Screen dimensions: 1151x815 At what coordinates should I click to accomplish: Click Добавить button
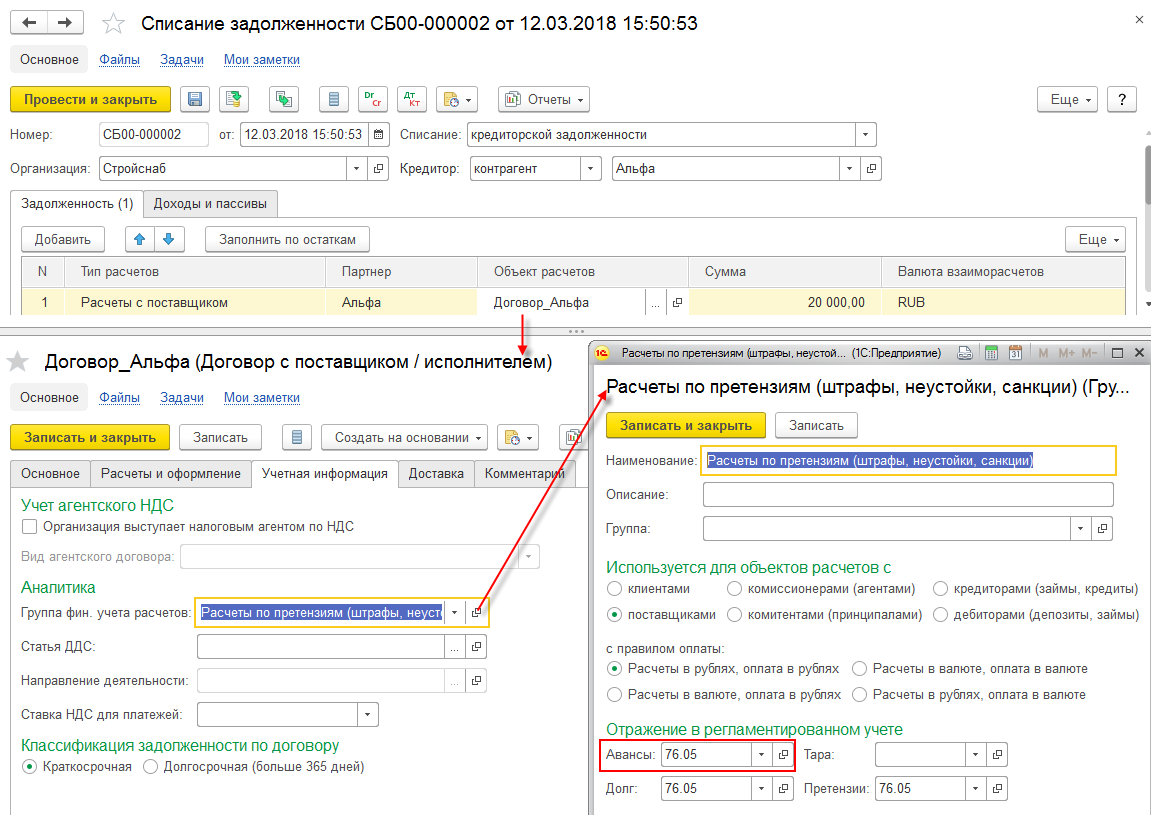coord(62,239)
